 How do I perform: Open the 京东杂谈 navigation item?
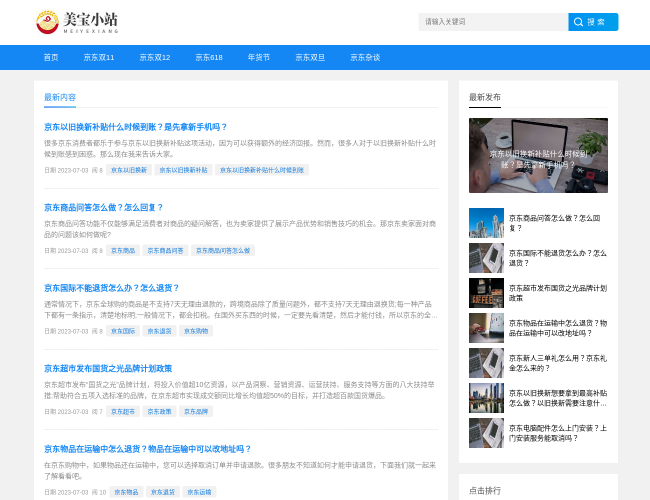pyautogui.click(x=365, y=58)
